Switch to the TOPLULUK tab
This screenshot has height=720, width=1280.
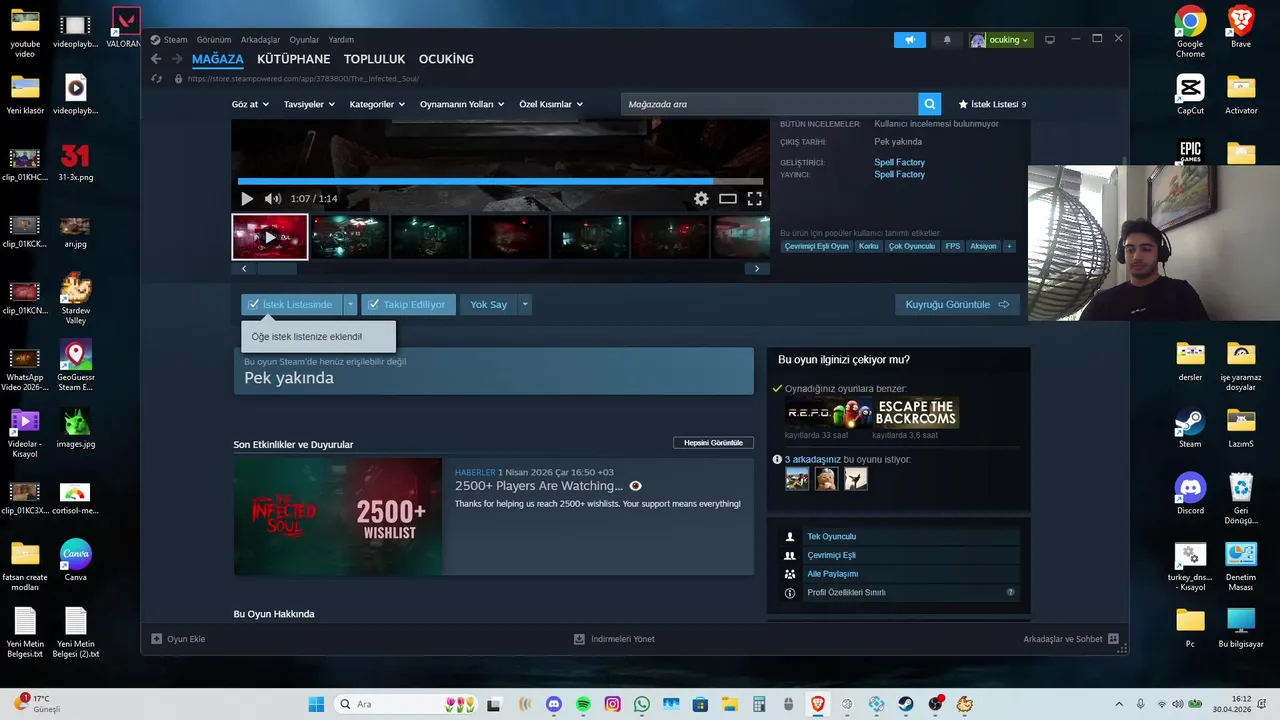click(x=374, y=59)
